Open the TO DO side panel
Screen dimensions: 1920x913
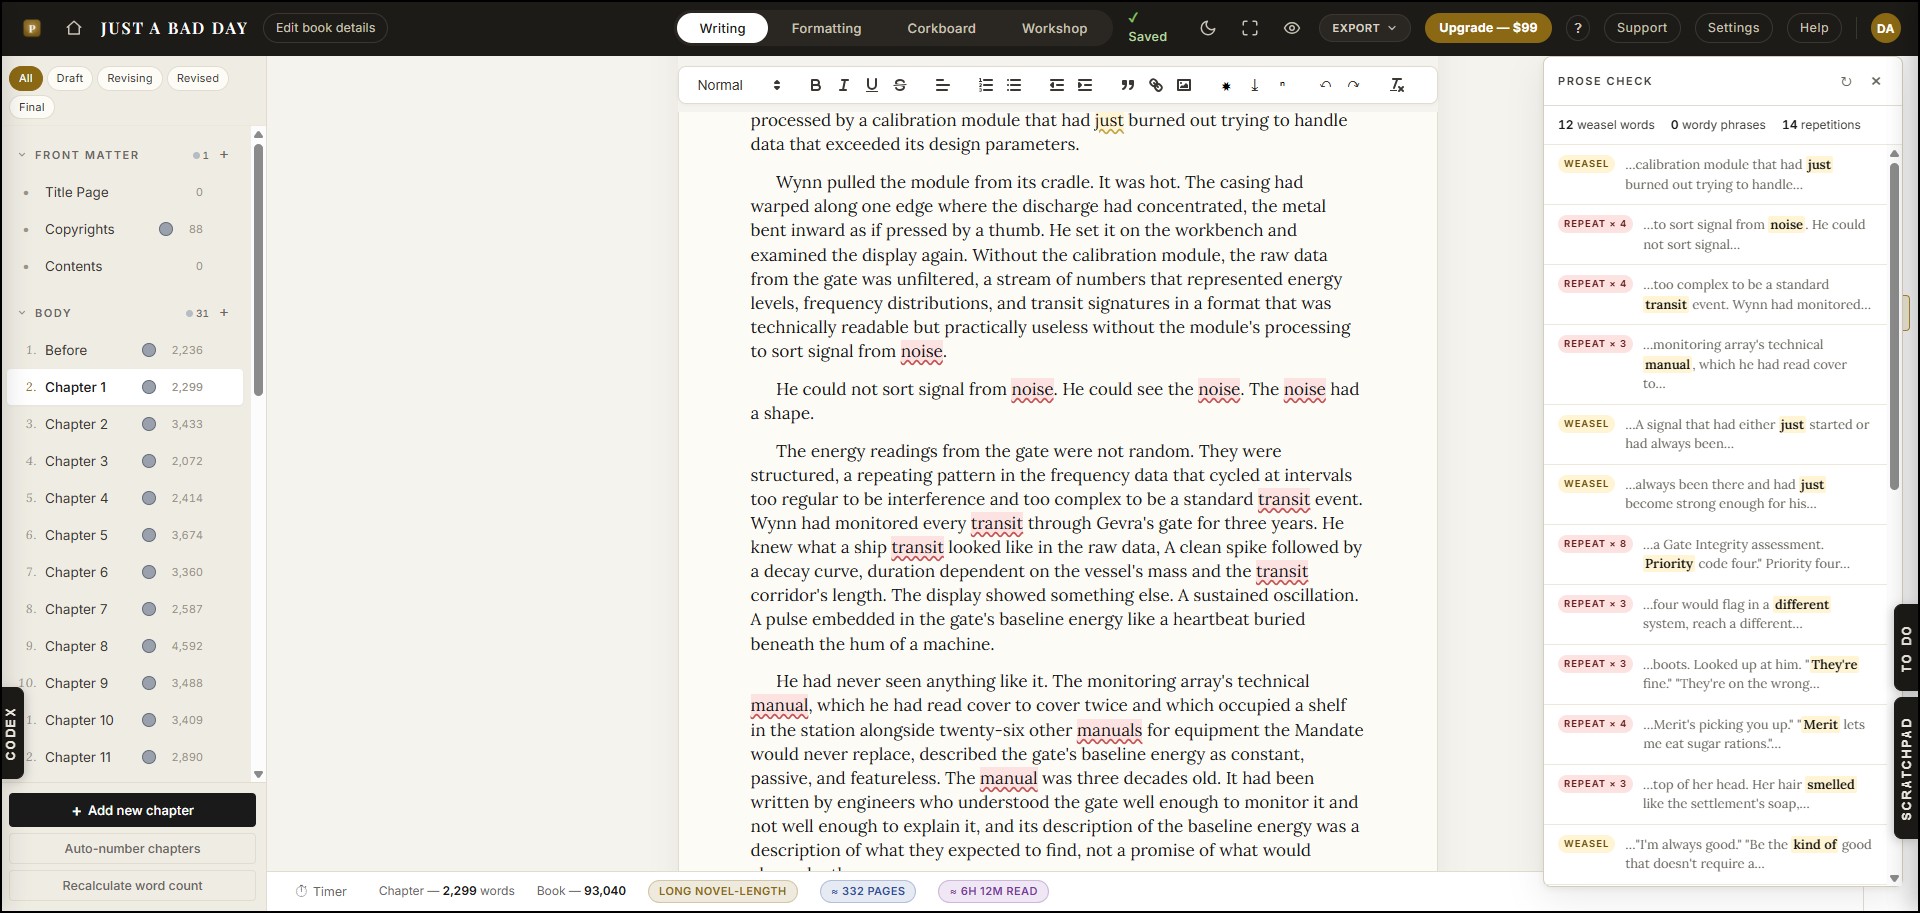coord(1906,648)
